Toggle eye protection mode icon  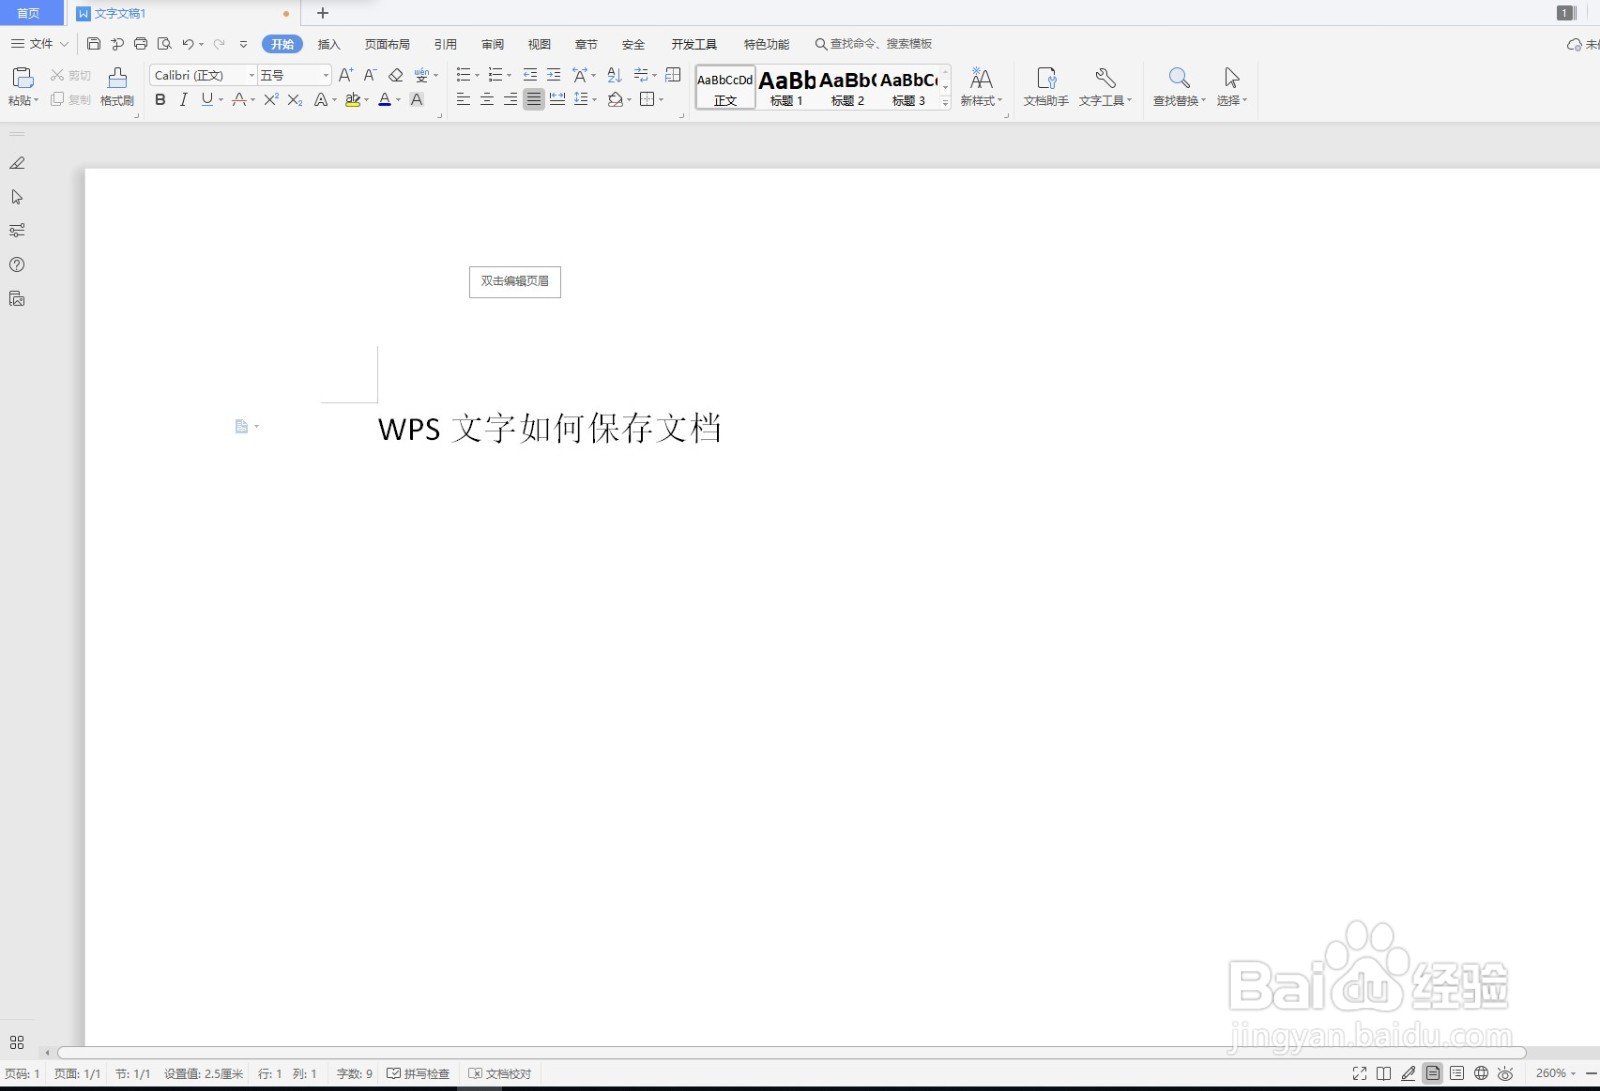coord(1505,1073)
